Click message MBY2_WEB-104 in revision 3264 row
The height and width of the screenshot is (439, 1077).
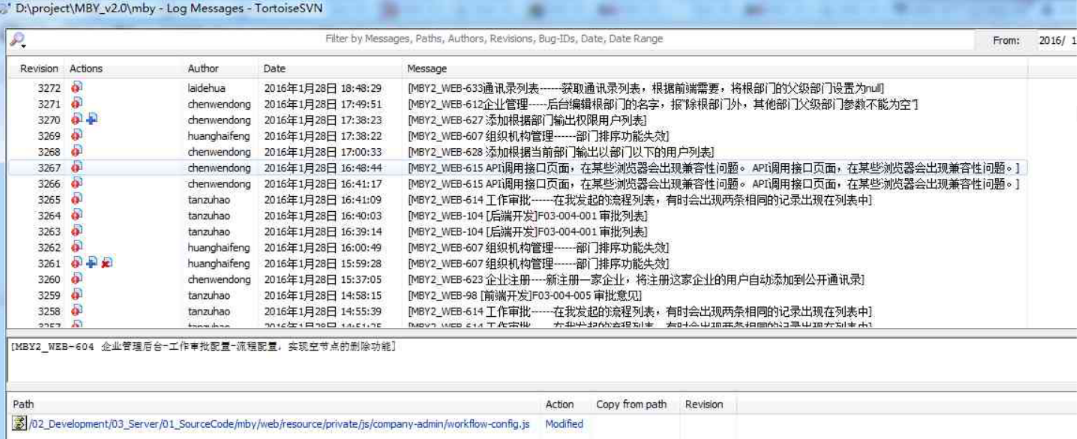coord(527,215)
